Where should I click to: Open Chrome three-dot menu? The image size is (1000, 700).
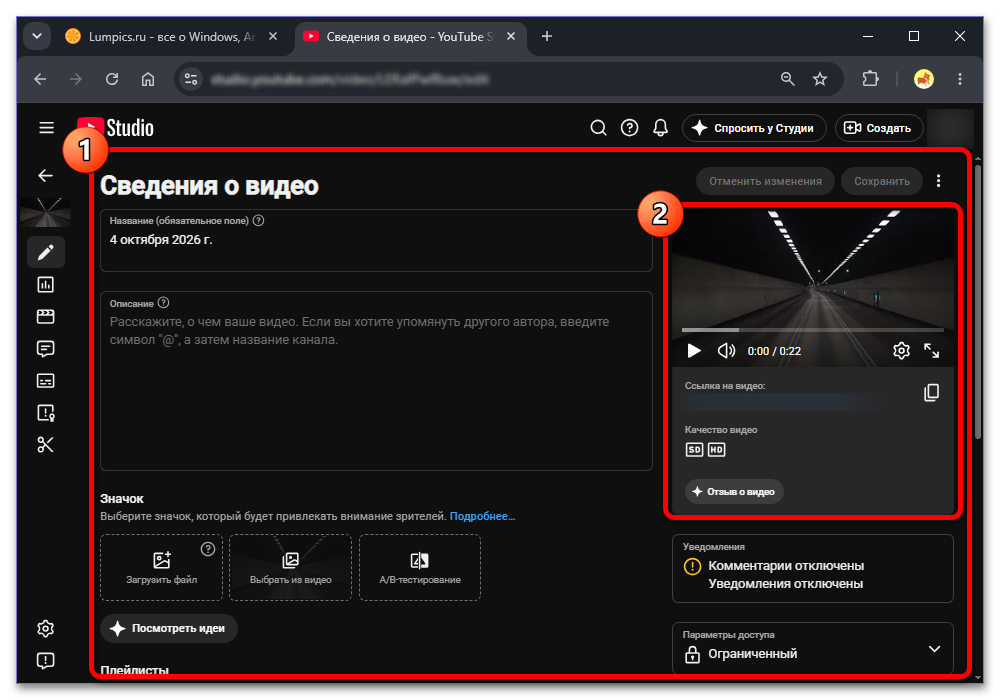(960, 79)
